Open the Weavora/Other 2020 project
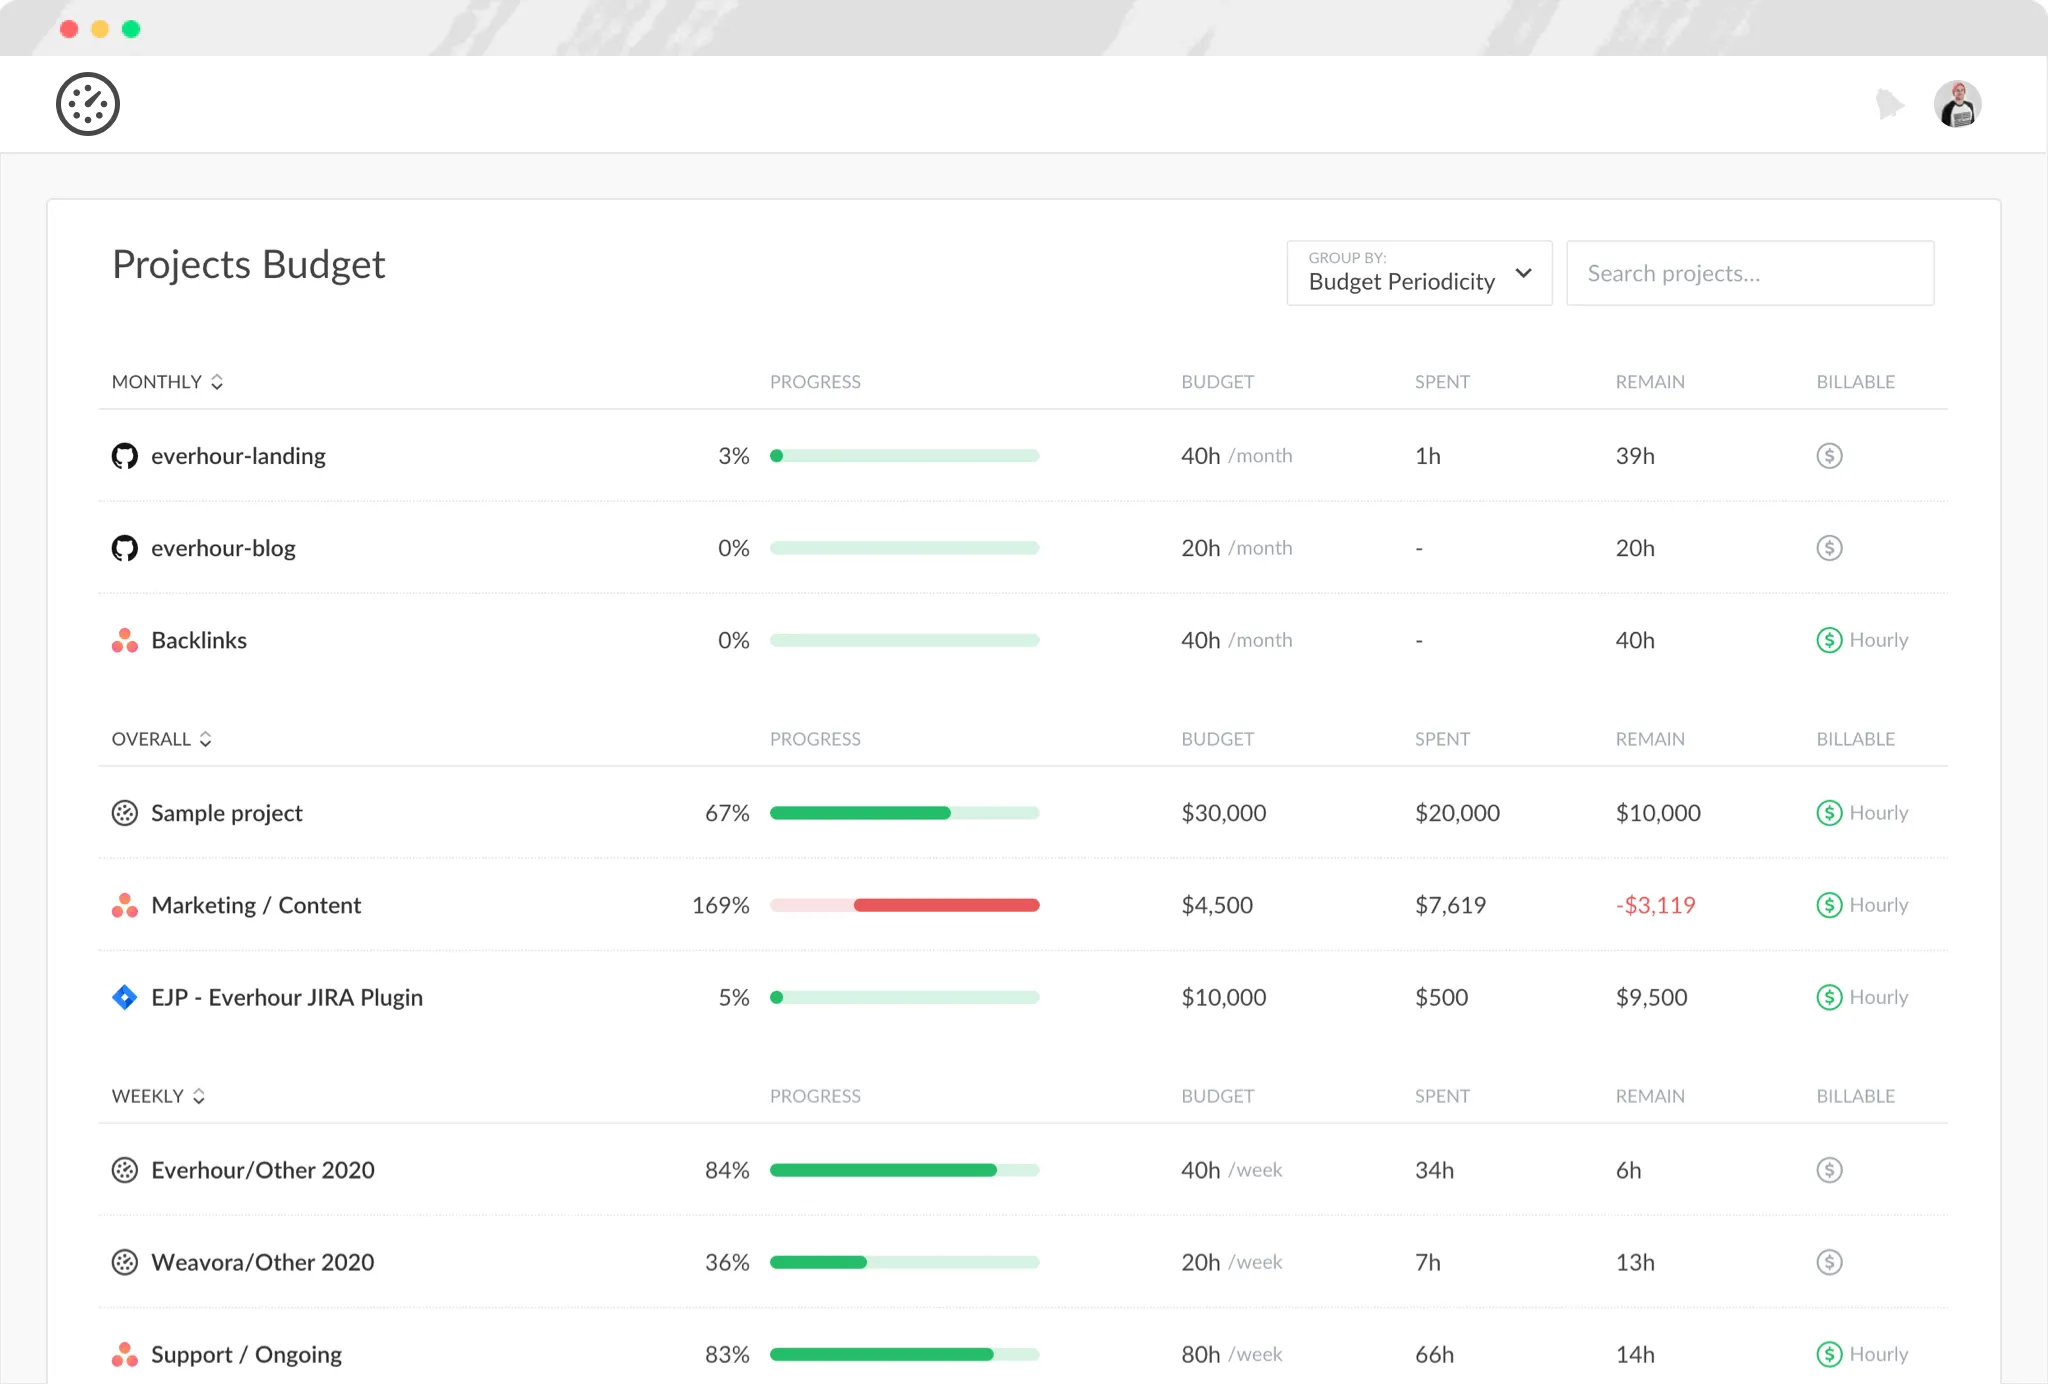2048x1384 pixels. pyautogui.click(x=262, y=1262)
